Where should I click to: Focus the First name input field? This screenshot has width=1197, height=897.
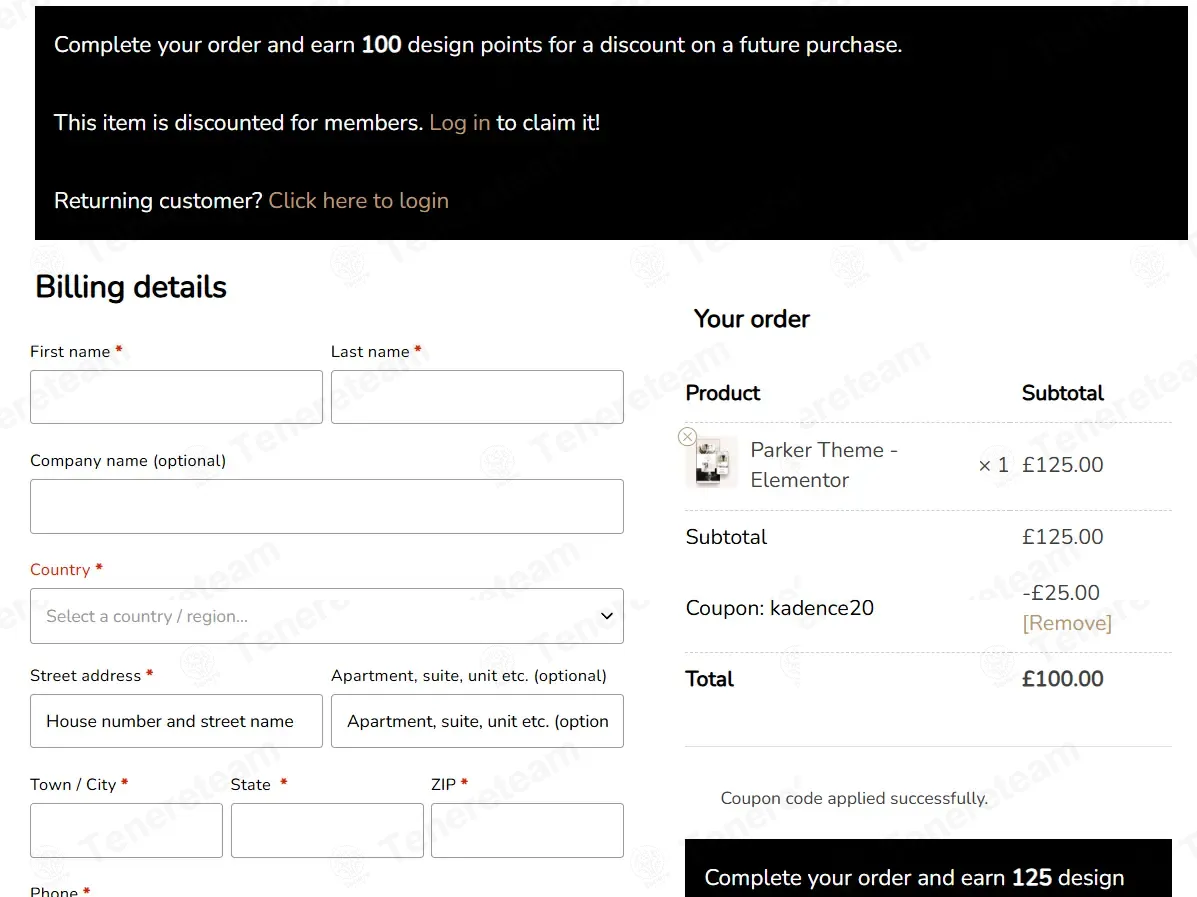[176, 397]
